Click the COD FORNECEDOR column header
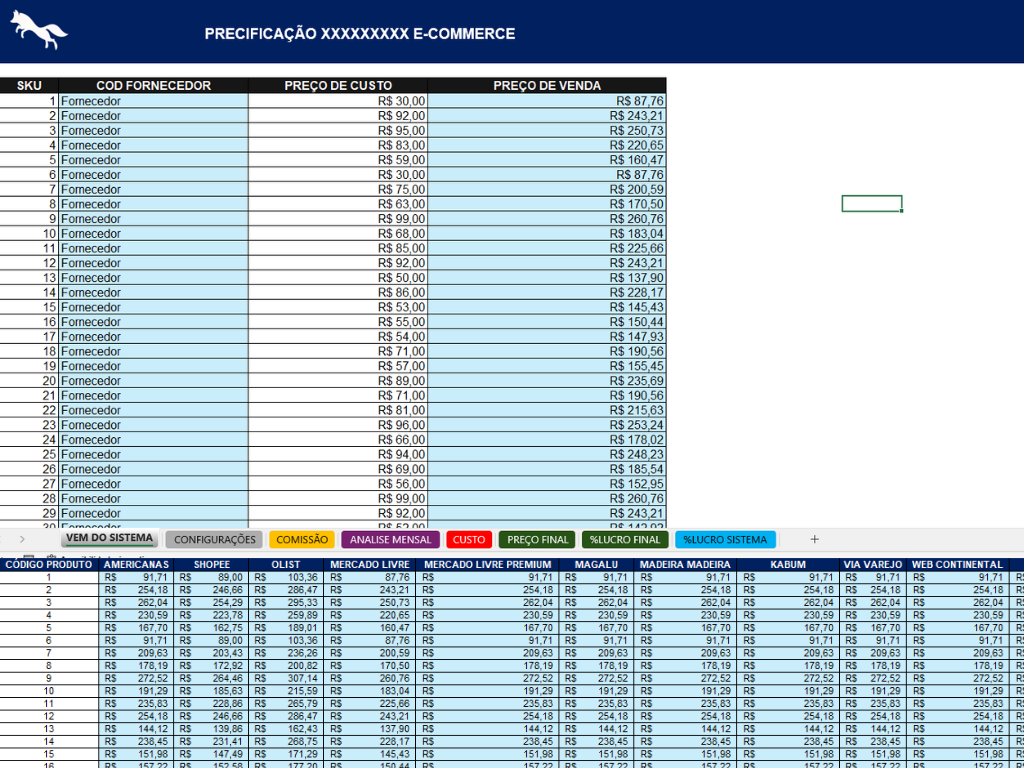 [153, 86]
